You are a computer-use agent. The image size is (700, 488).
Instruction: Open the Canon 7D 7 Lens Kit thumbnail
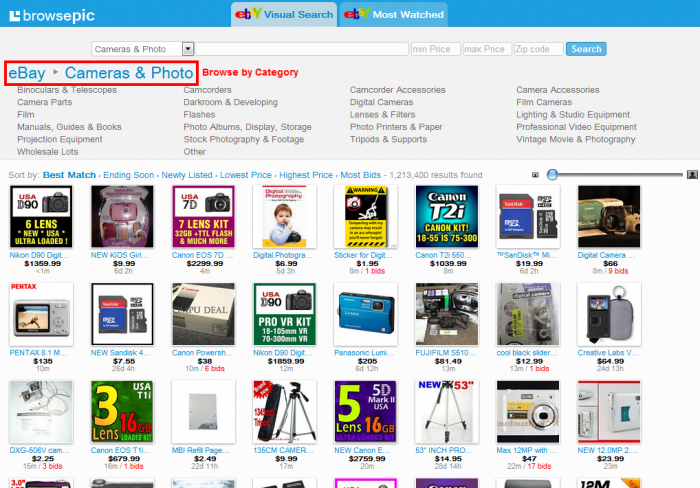coord(204,217)
